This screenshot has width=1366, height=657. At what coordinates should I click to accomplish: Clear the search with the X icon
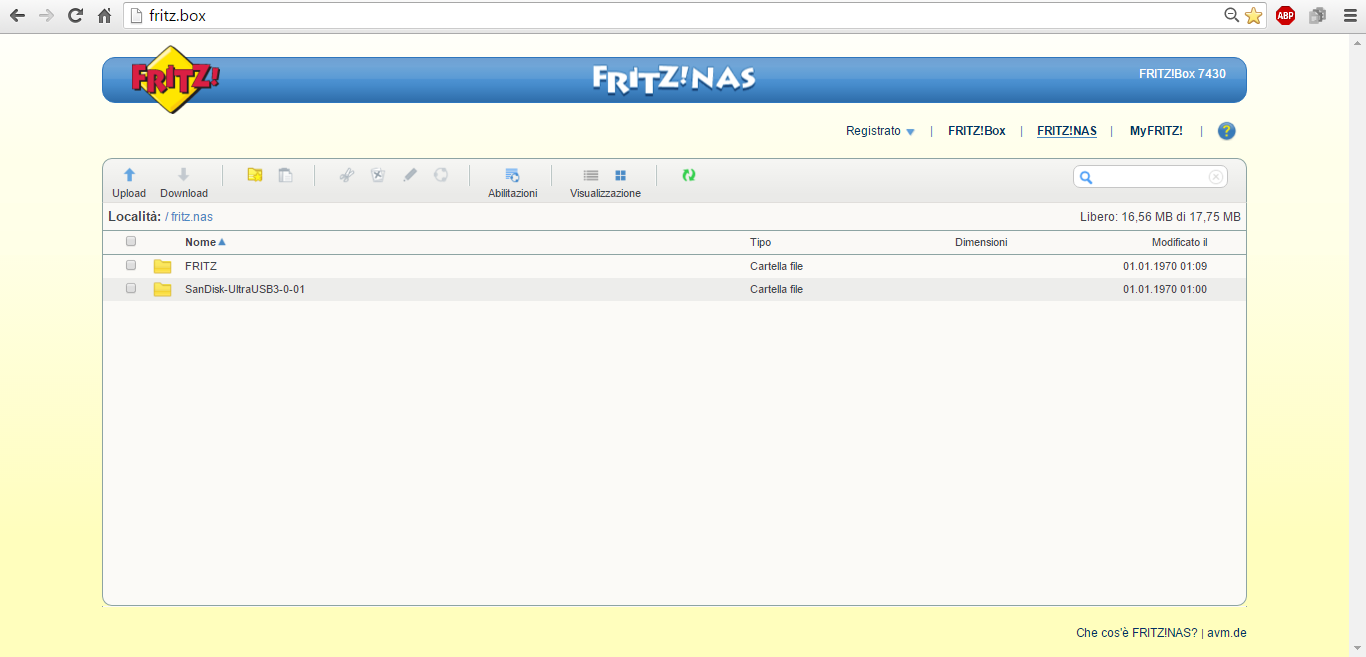tap(1215, 177)
